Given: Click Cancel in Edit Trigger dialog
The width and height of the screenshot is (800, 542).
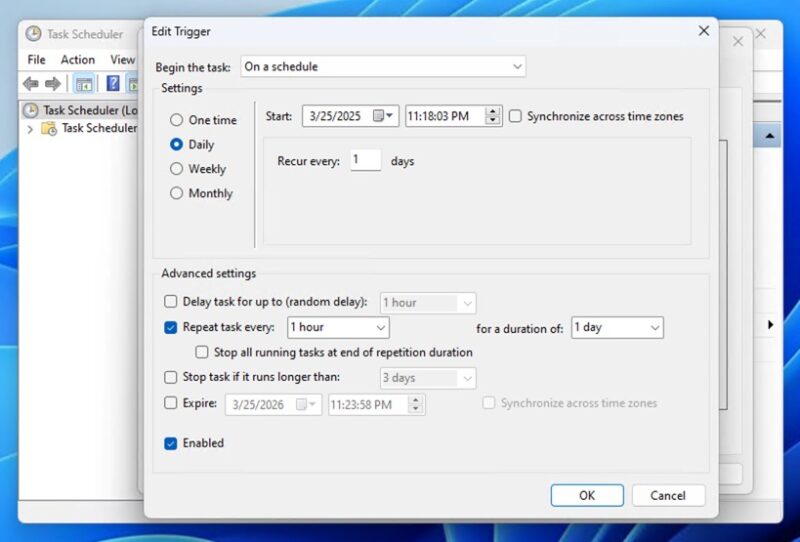Looking at the screenshot, I should point(668,495).
